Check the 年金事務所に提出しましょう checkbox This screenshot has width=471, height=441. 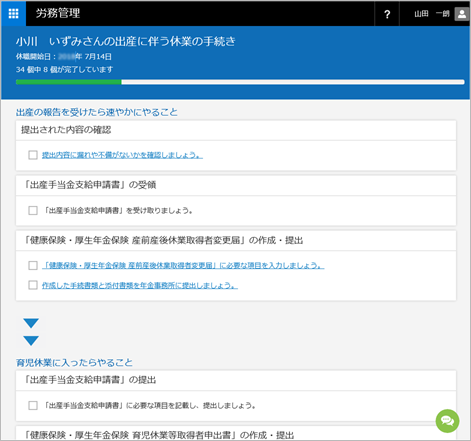[33, 285]
